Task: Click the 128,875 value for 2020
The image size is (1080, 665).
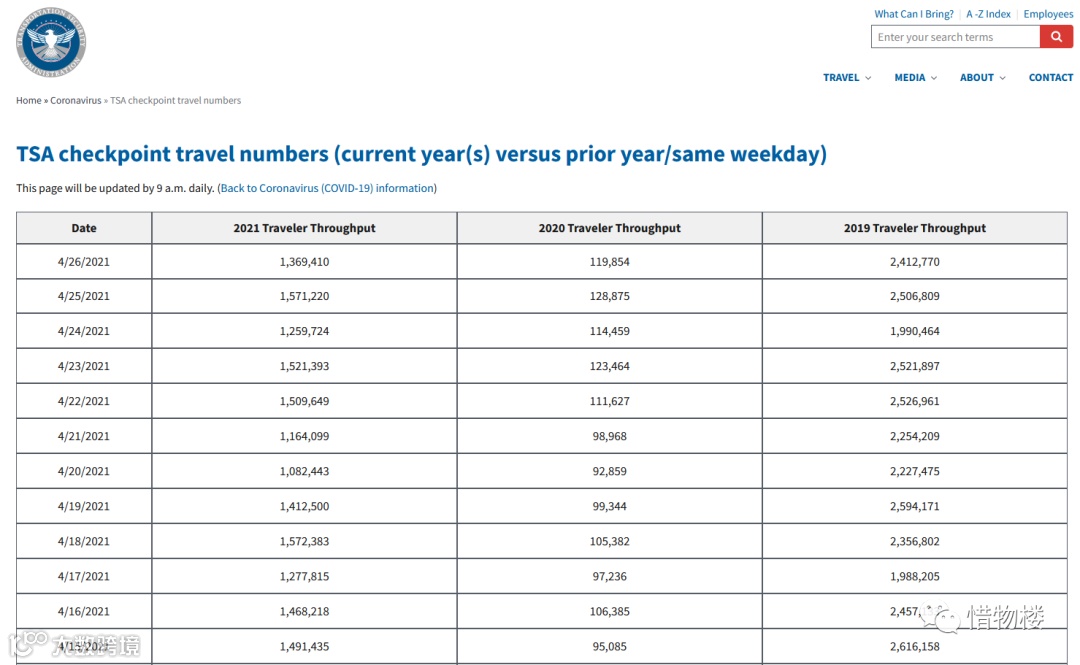Action: tap(610, 296)
